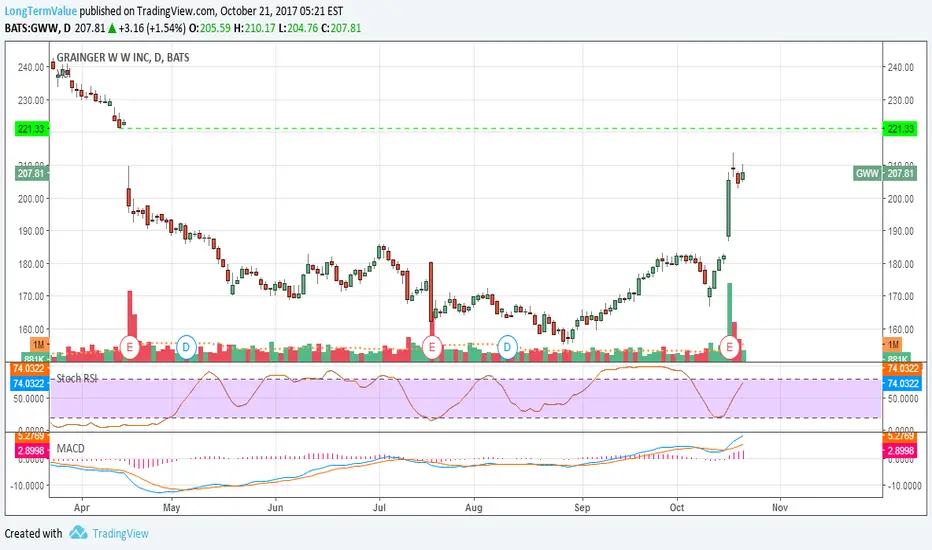Click the May dividend D marker

tap(186, 347)
